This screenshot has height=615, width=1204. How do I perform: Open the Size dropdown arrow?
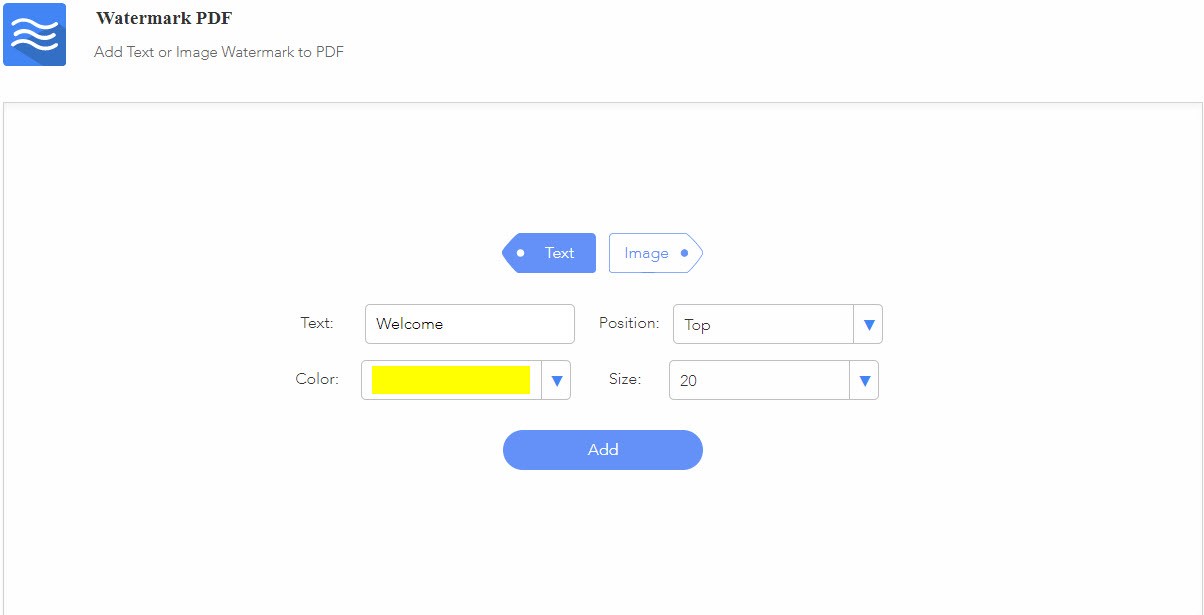(864, 380)
